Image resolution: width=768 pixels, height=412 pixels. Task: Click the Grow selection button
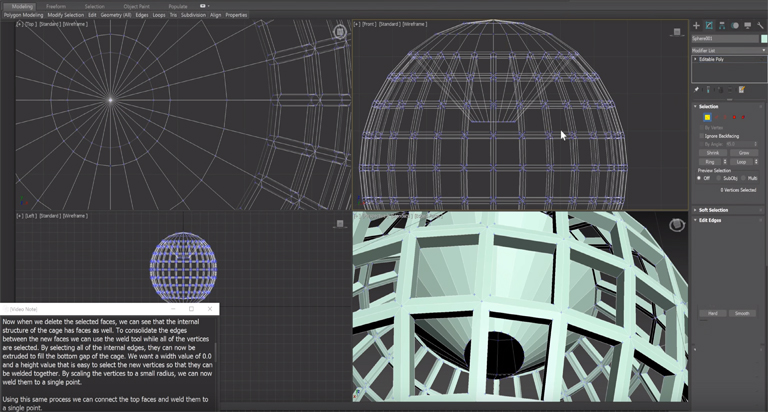[x=744, y=152]
